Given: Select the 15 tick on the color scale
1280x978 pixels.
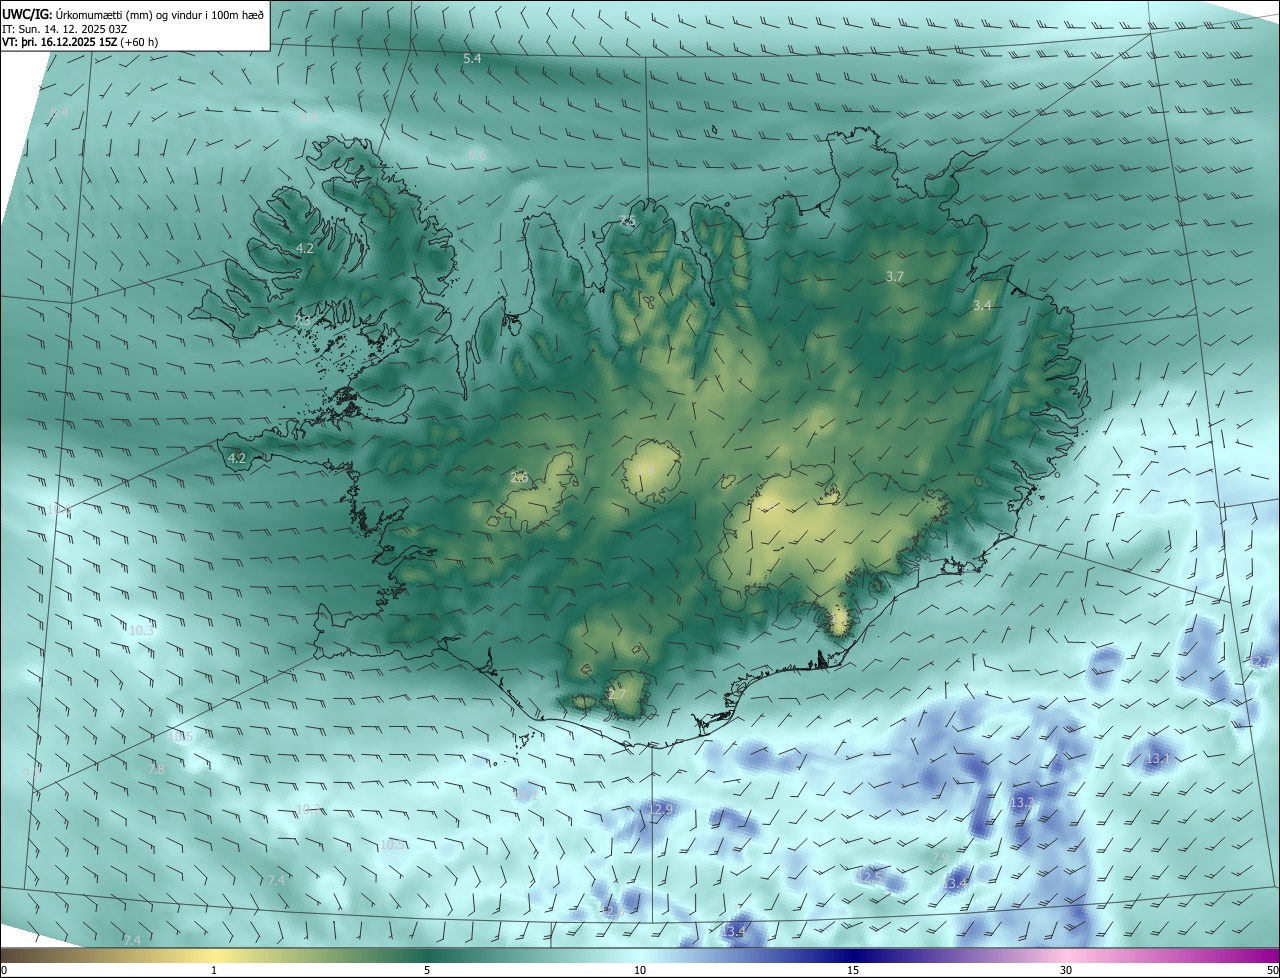Looking at the screenshot, I should point(853,970).
